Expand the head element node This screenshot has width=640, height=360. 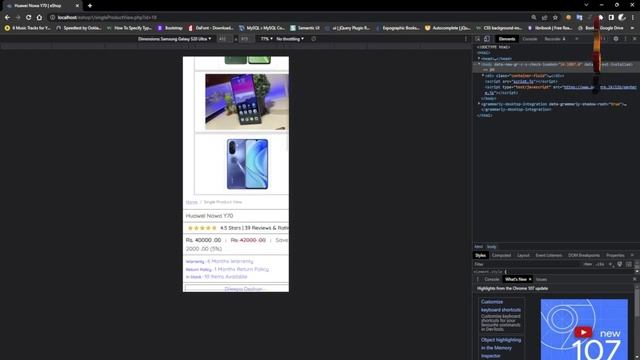click(x=479, y=58)
